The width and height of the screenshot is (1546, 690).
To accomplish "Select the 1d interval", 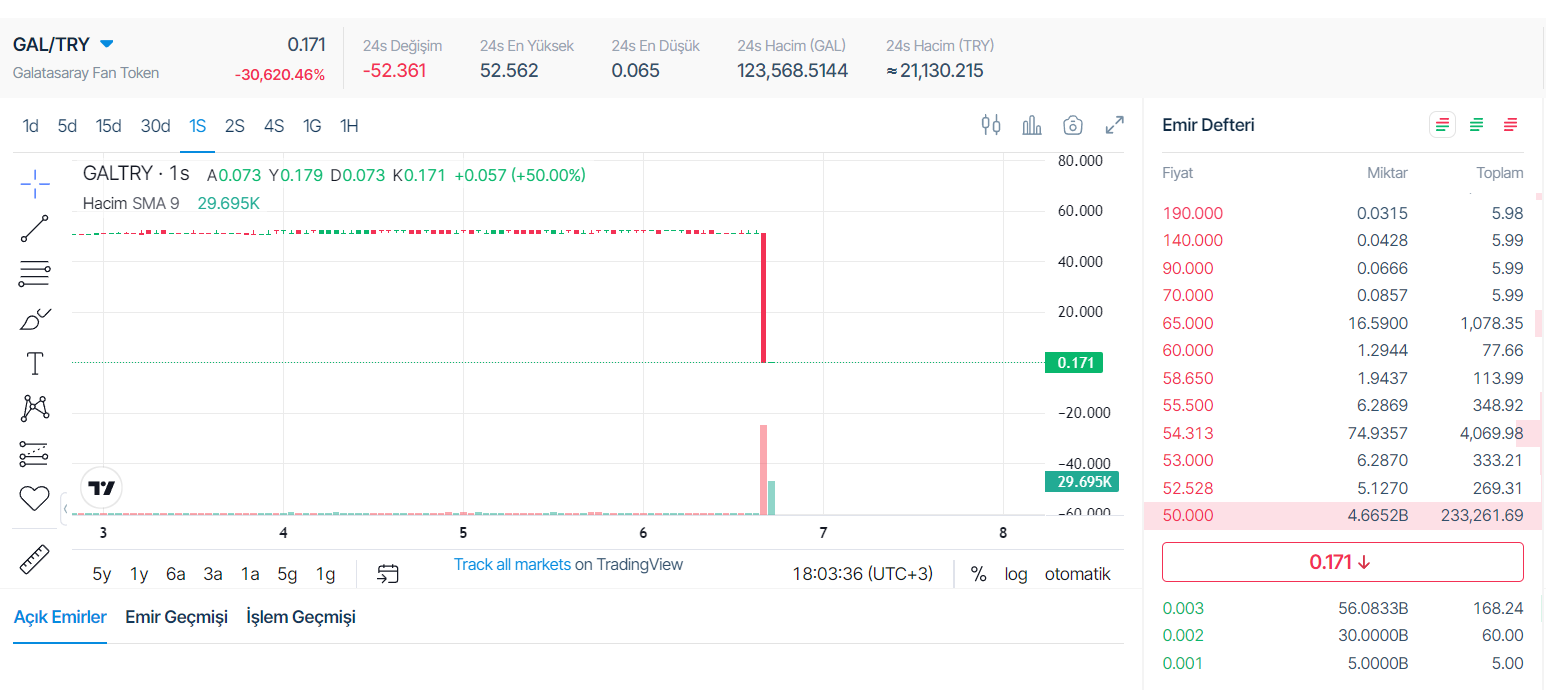I will coord(31,126).
